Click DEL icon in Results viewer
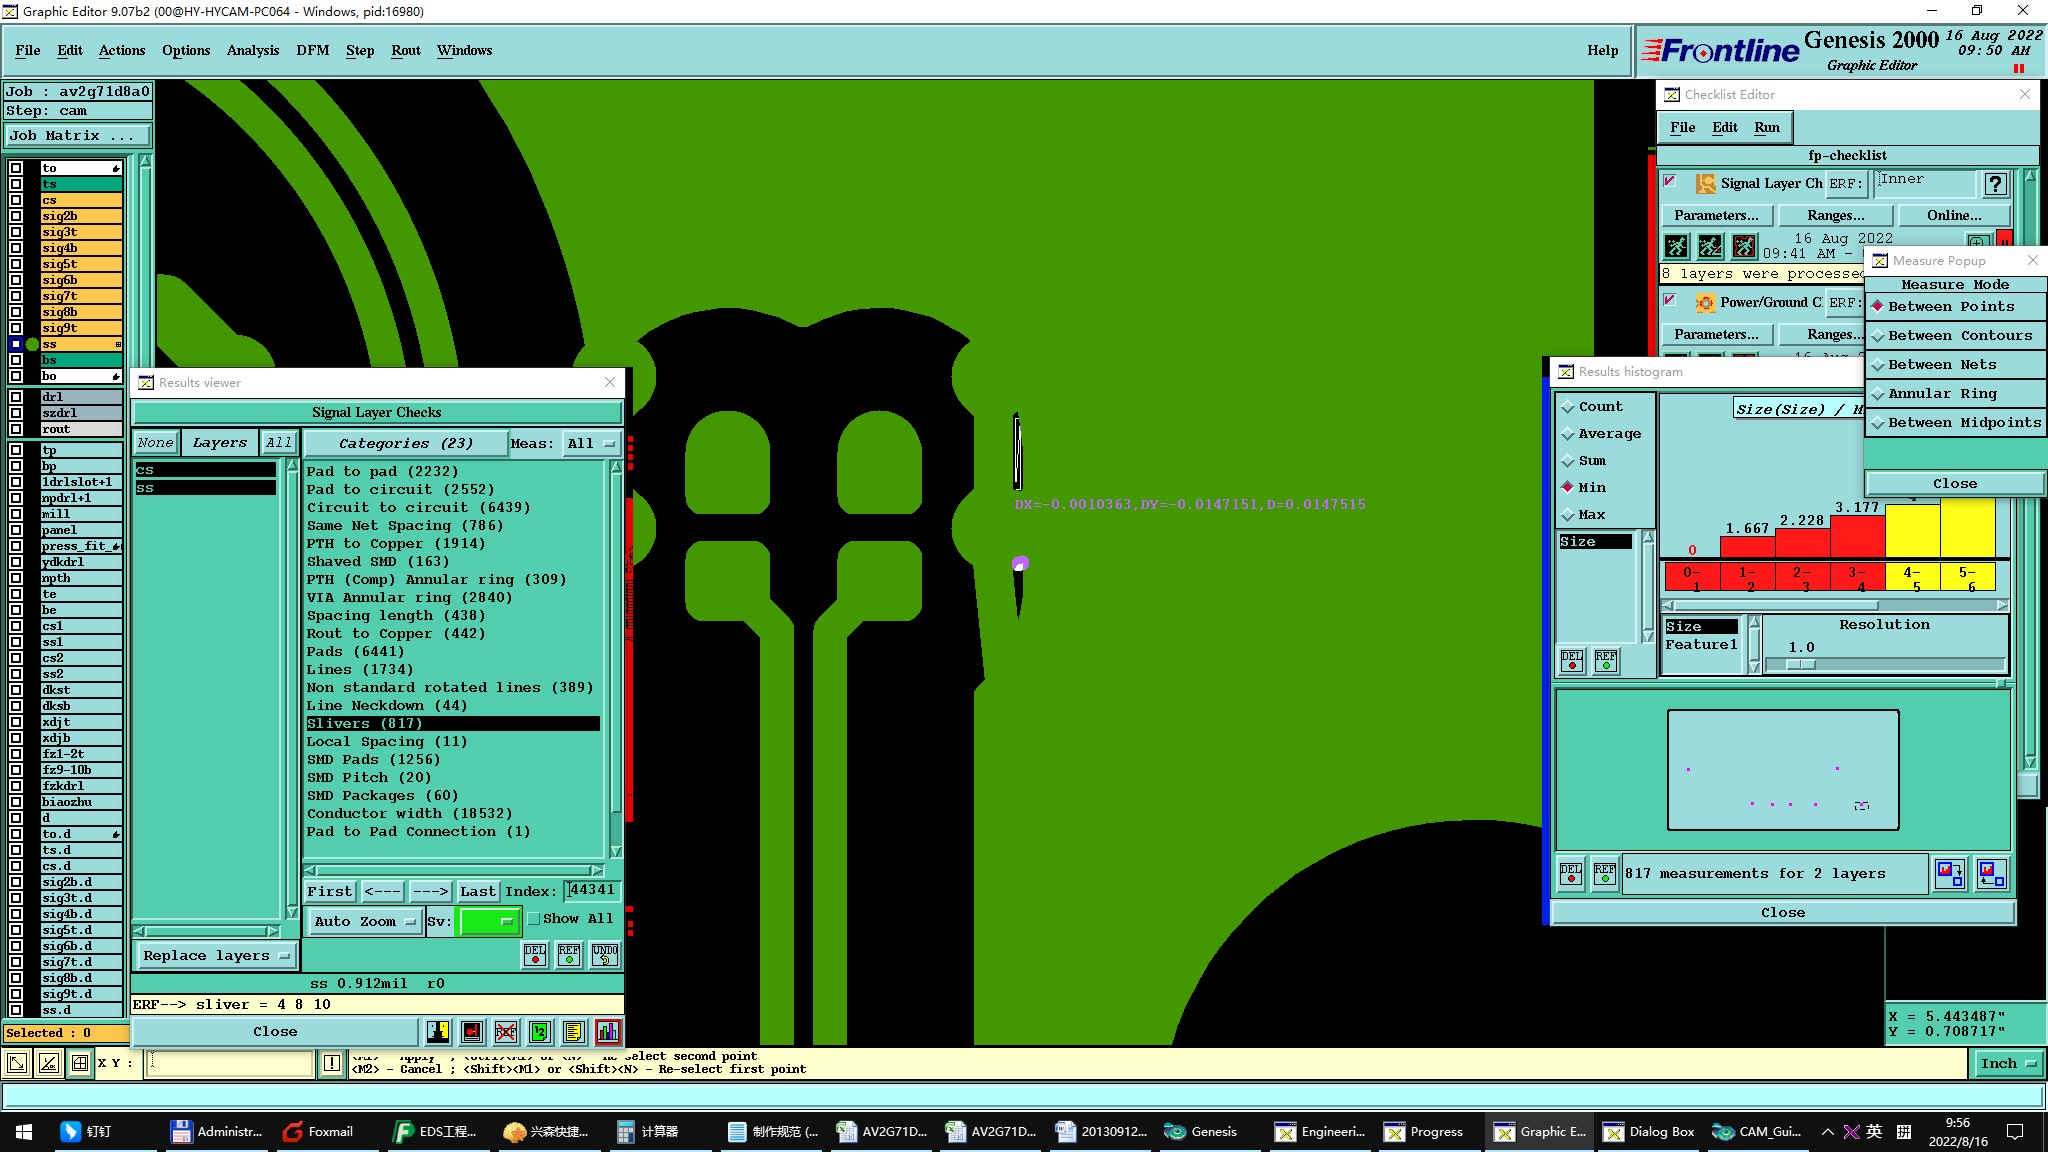 pyautogui.click(x=535, y=954)
